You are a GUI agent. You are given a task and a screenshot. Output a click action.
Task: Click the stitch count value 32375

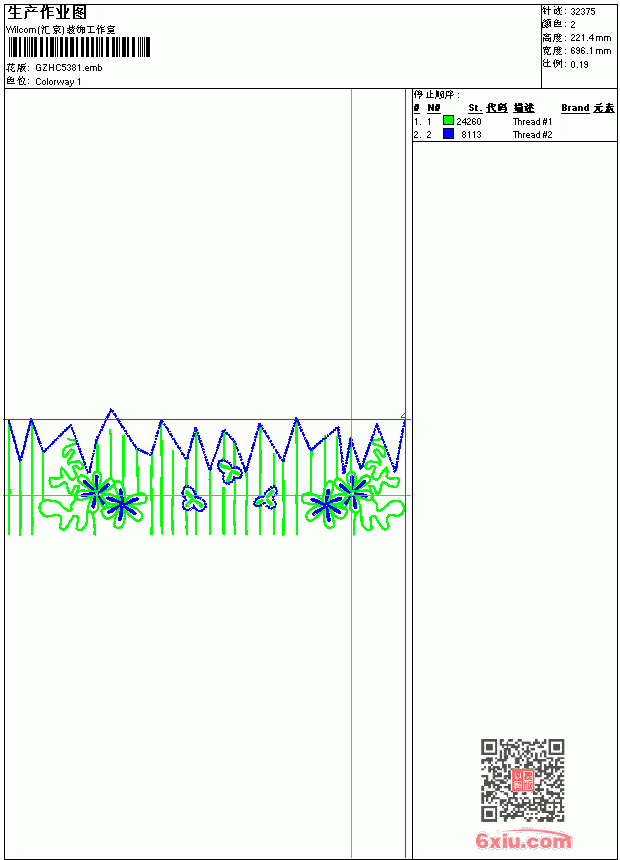[x=583, y=12]
